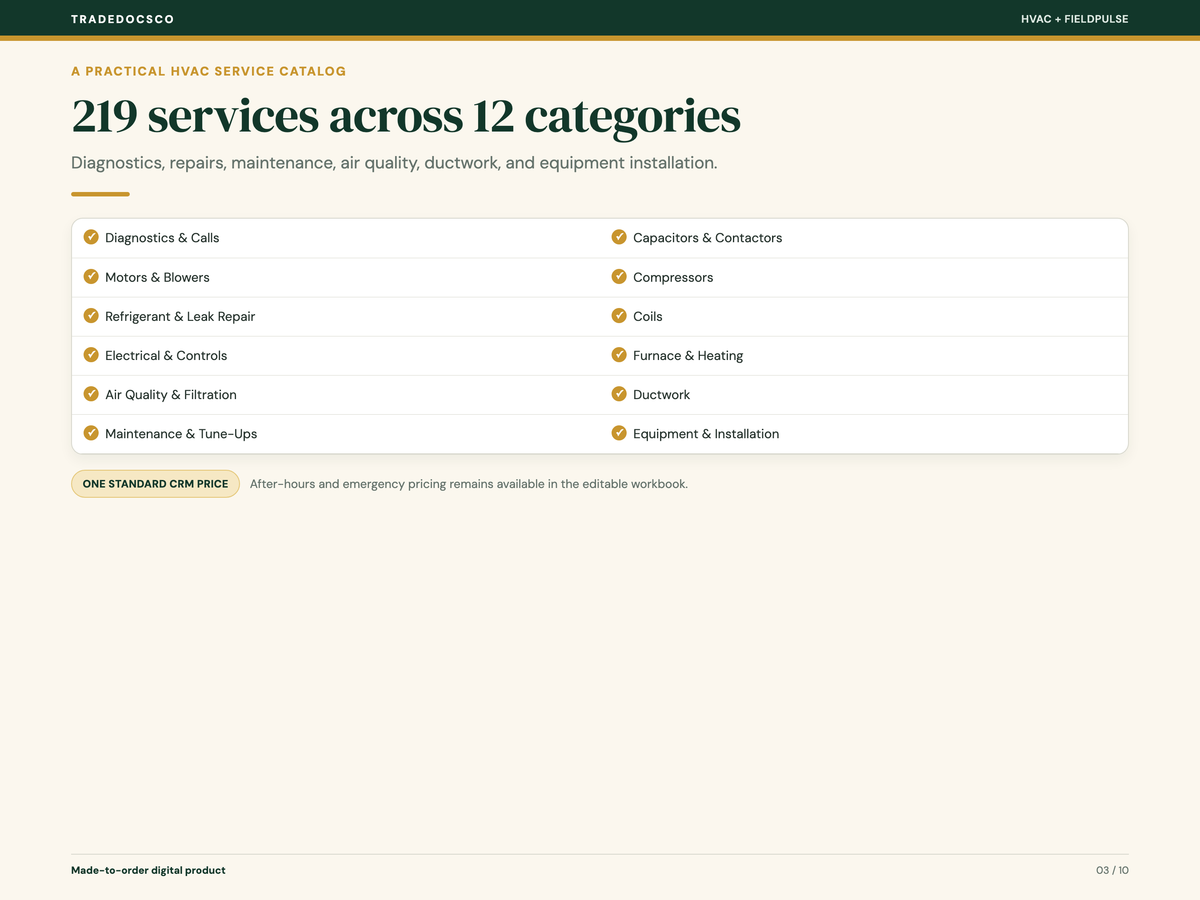Select the Furnace & Heating category text
Viewport: 1200px width, 900px height.
click(688, 355)
